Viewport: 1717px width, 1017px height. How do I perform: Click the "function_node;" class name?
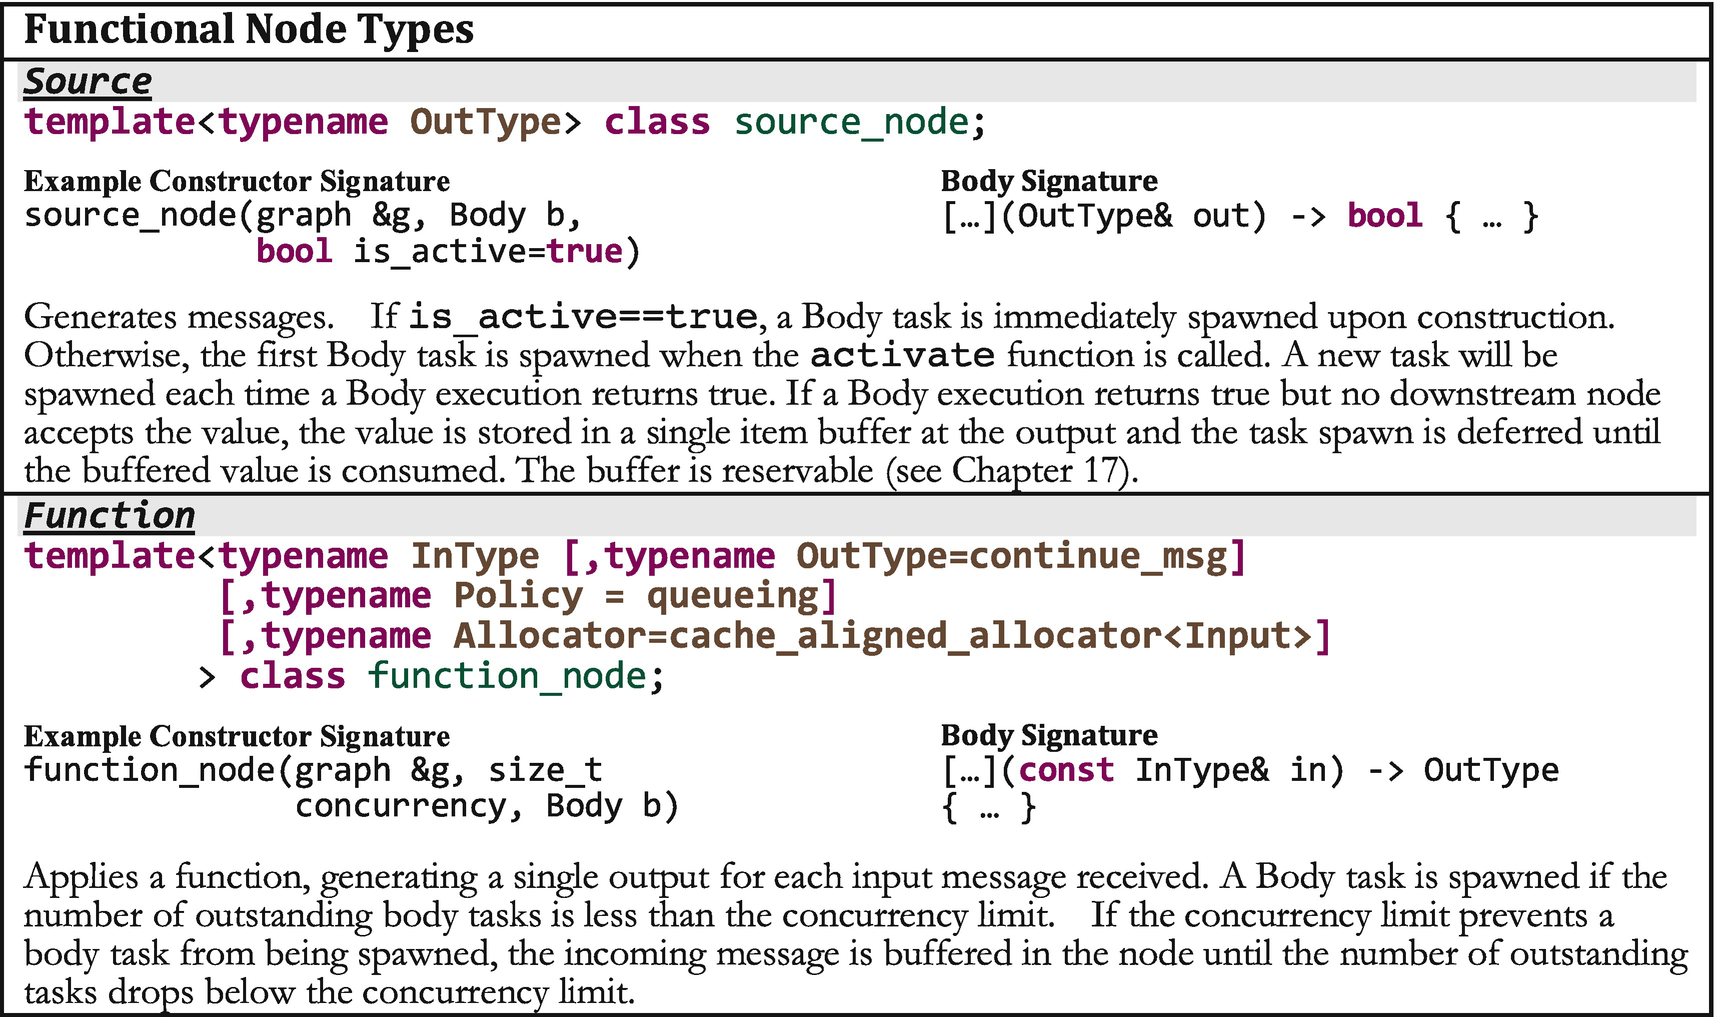coord(515,676)
